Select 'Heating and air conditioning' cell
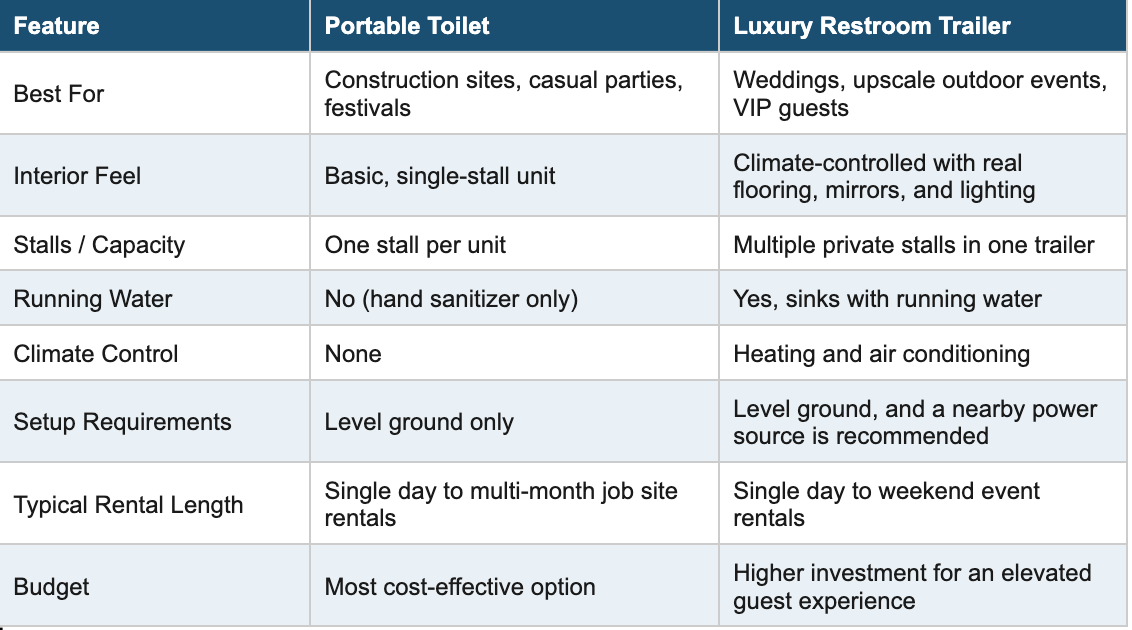 [x=923, y=353]
